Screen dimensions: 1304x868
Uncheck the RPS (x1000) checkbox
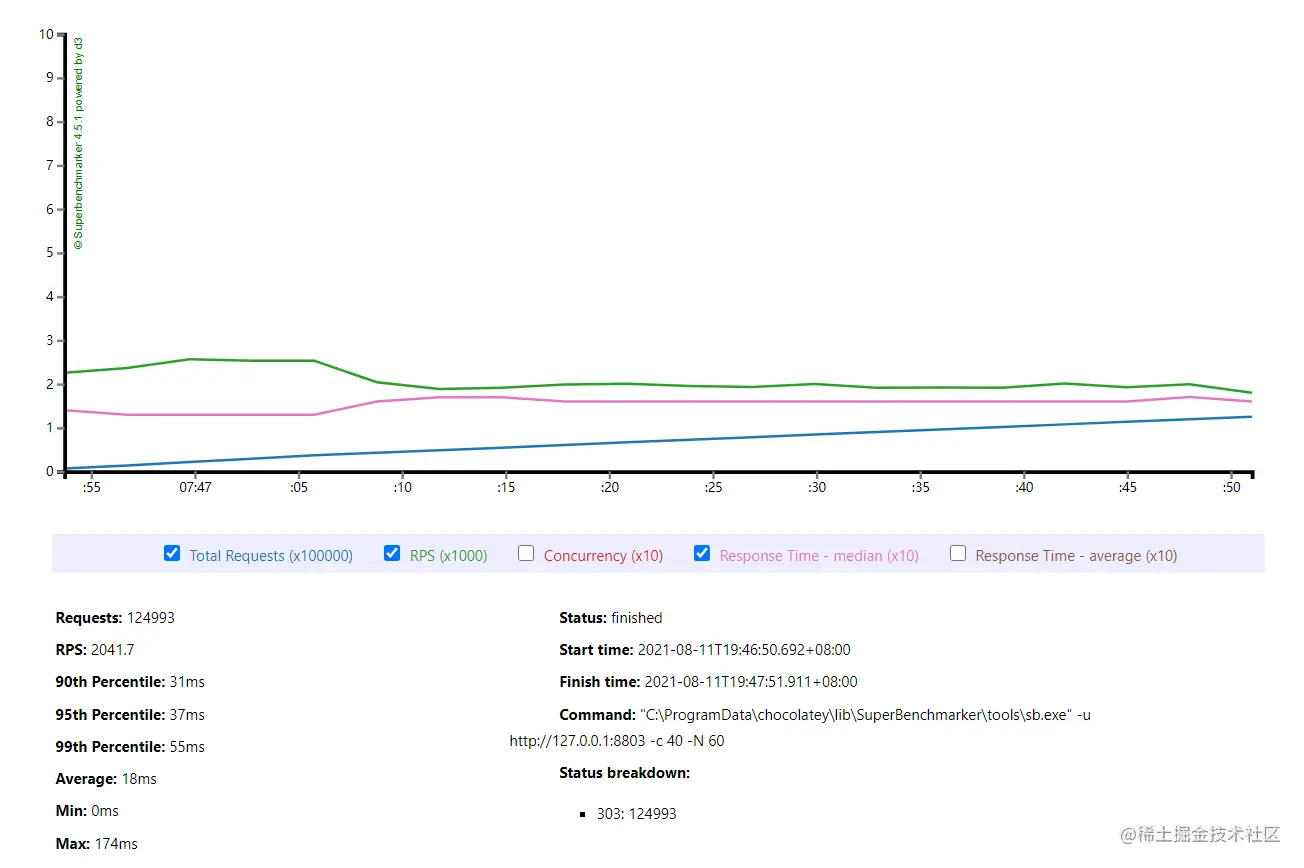tap(392, 553)
